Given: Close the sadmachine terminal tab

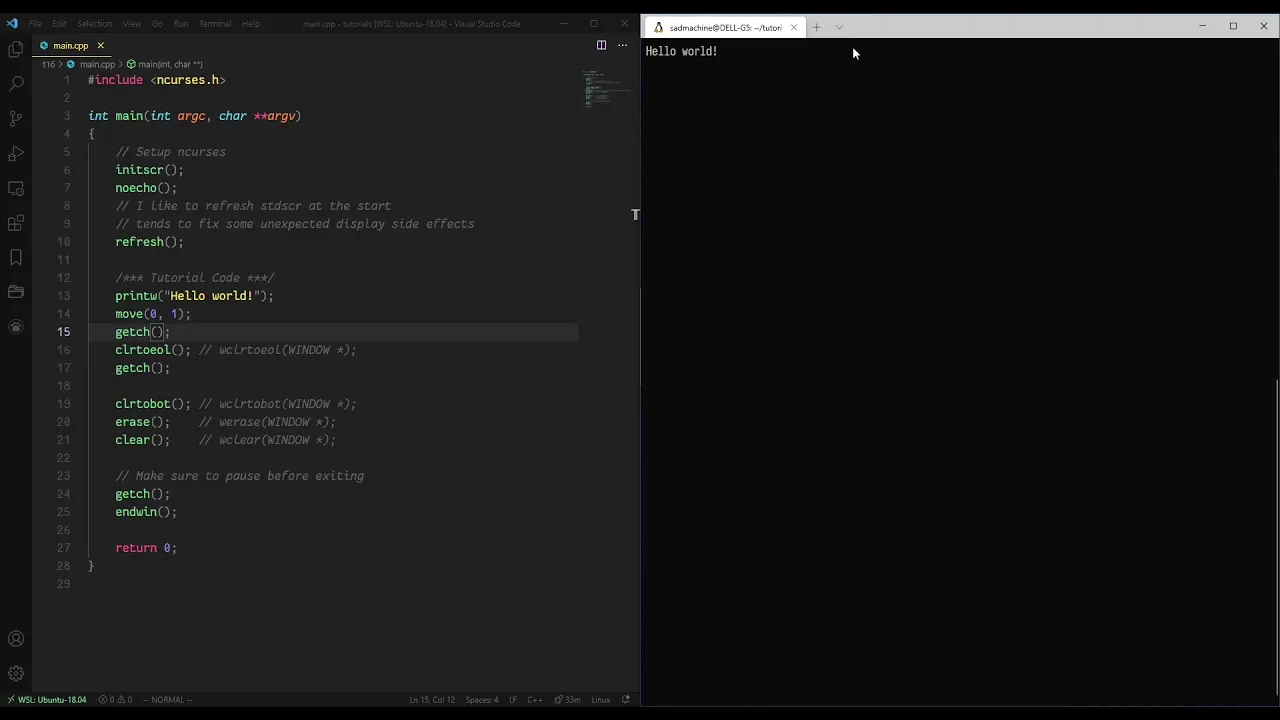Looking at the screenshot, I should coord(794,27).
